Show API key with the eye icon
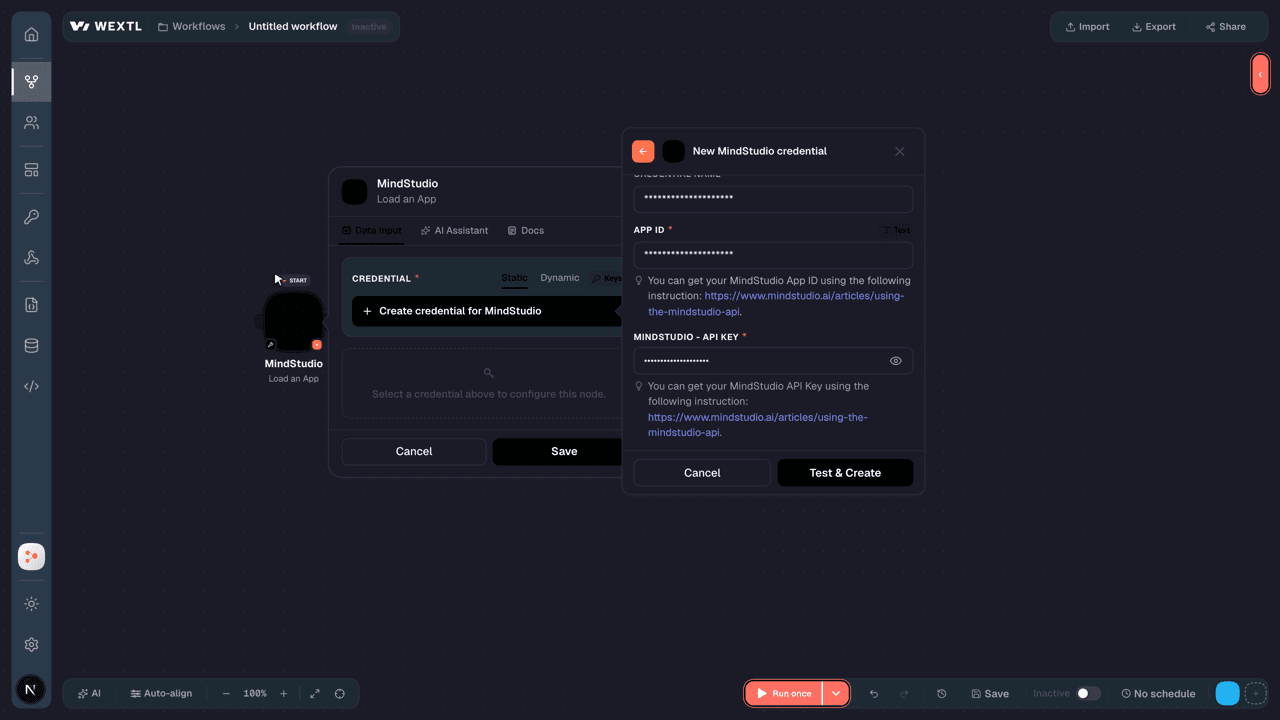The width and height of the screenshot is (1280, 720). [x=896, y=361]
